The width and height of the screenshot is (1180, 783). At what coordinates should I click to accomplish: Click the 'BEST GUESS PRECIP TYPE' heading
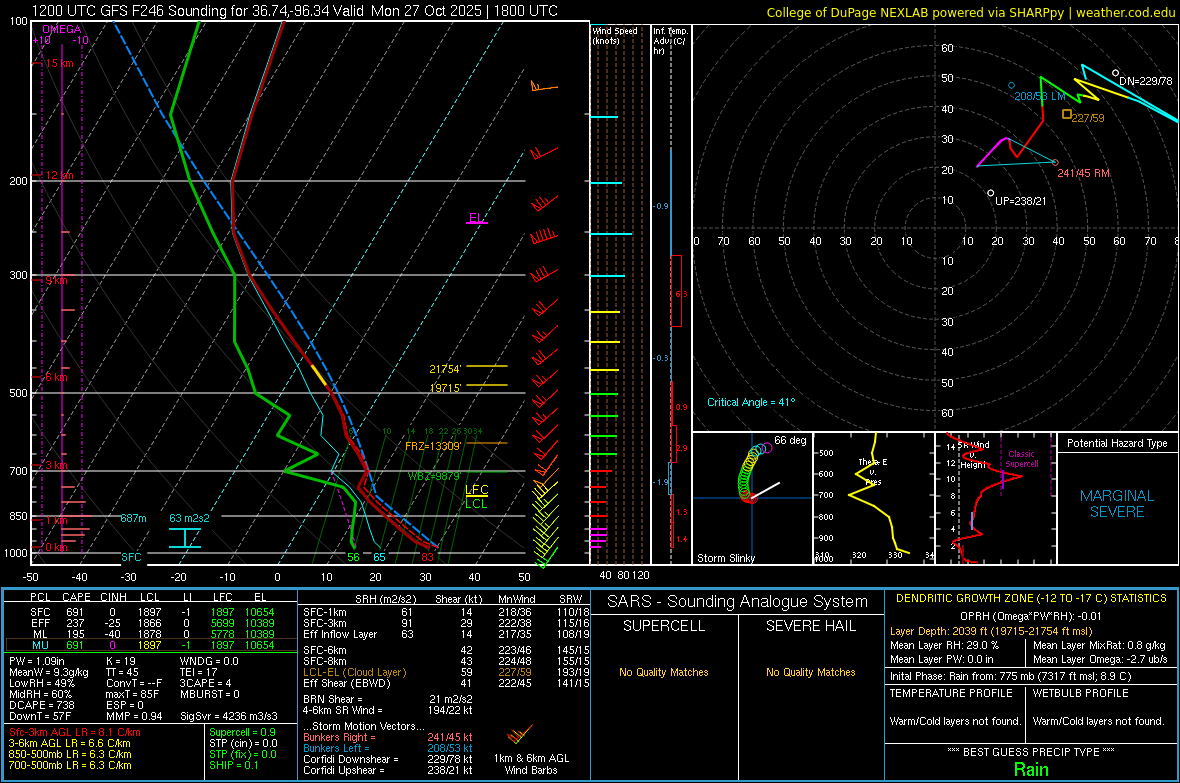point(1030,752)
